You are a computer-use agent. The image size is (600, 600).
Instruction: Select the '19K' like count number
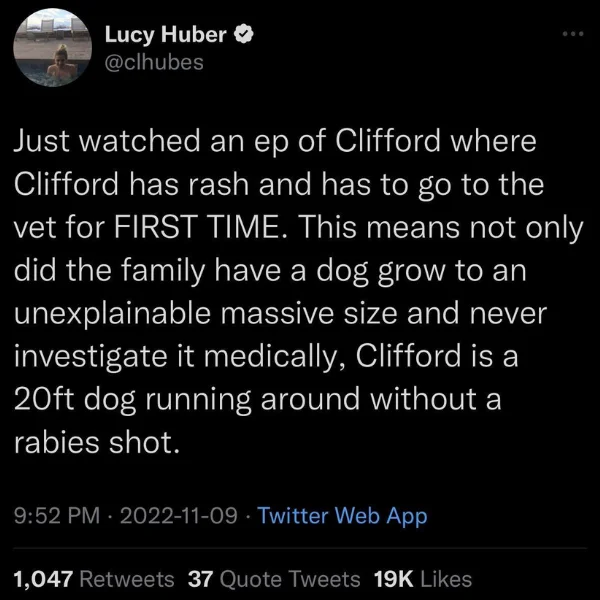(x=394, y=579)
